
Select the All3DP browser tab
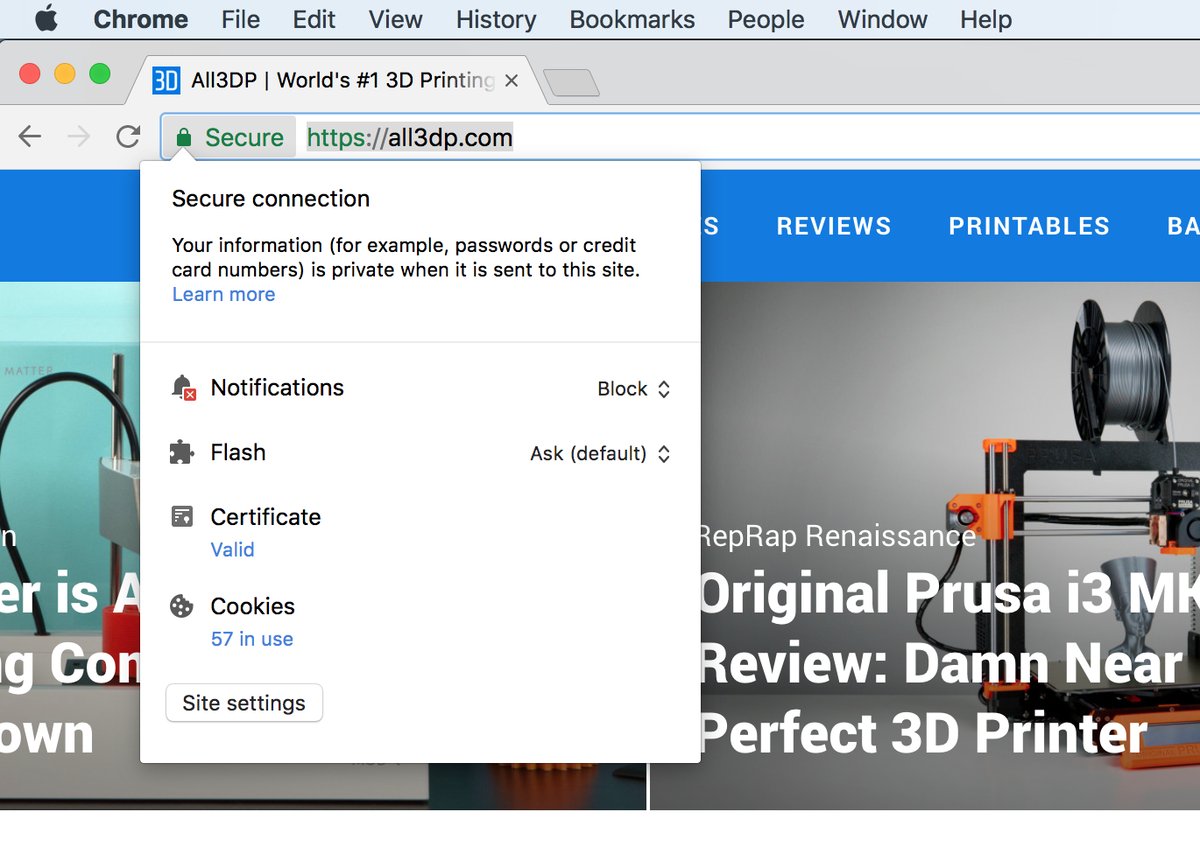click(335, 80)
